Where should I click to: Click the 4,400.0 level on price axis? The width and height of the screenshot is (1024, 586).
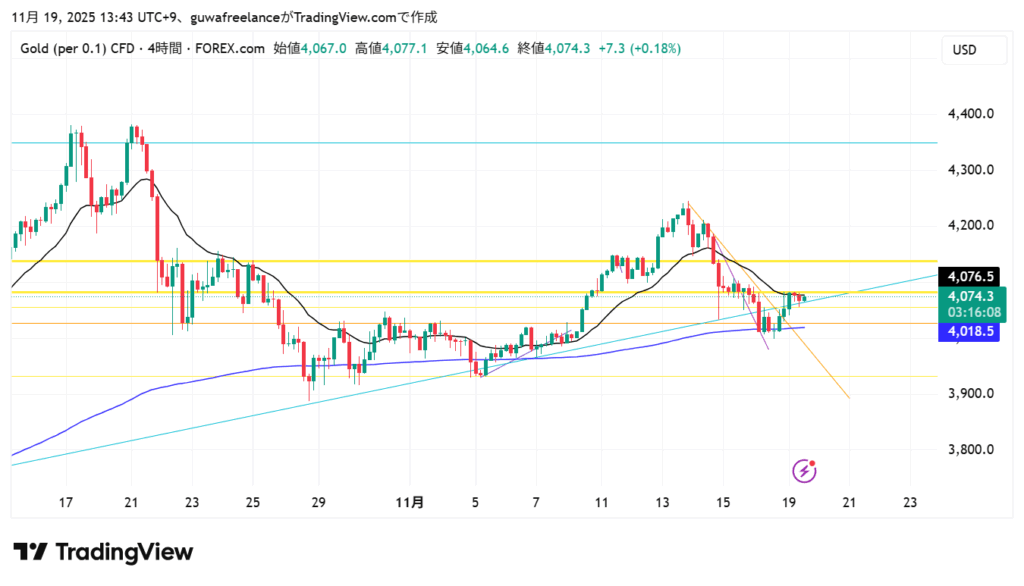[969, 114]
